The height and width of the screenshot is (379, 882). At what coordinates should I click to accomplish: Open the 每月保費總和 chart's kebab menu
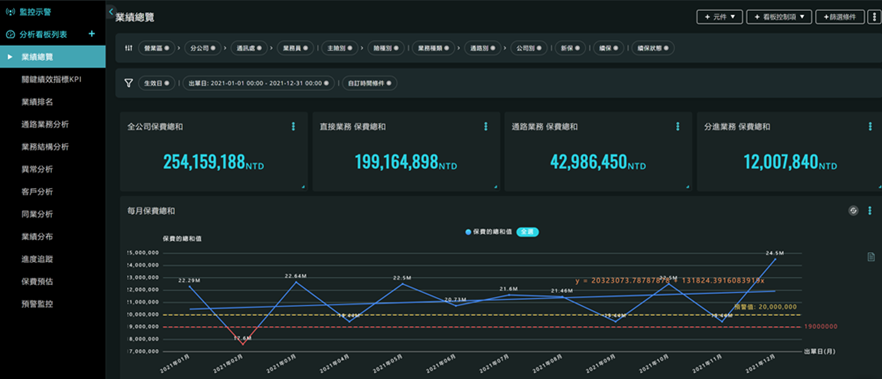point(870,211)
